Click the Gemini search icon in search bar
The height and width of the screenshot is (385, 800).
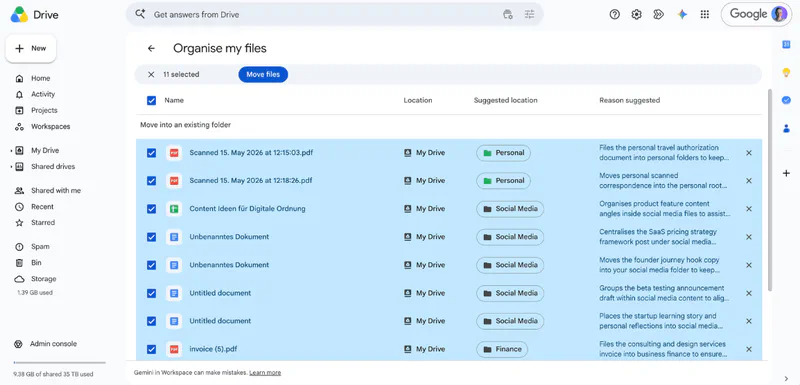pos(140,14)
